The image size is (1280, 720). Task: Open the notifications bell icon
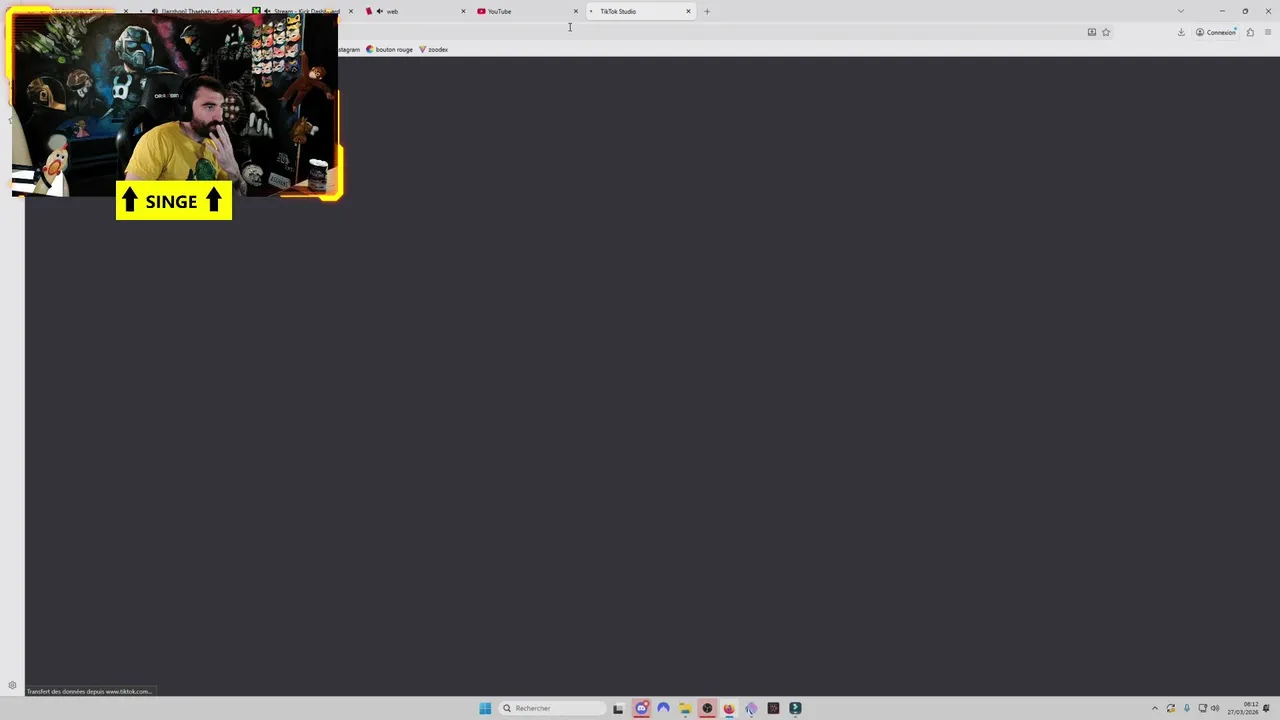tap(1267, 708)
